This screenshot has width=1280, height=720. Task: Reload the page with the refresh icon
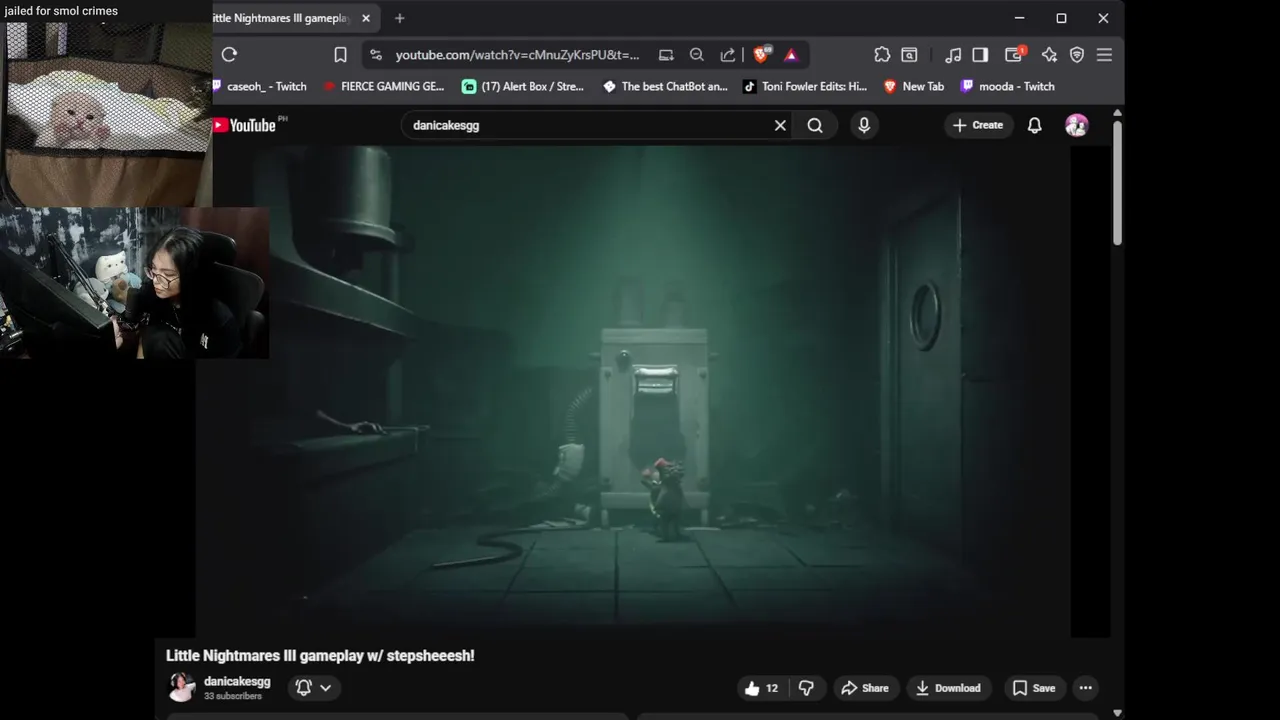pyautogui.click(x=229, y=55)
